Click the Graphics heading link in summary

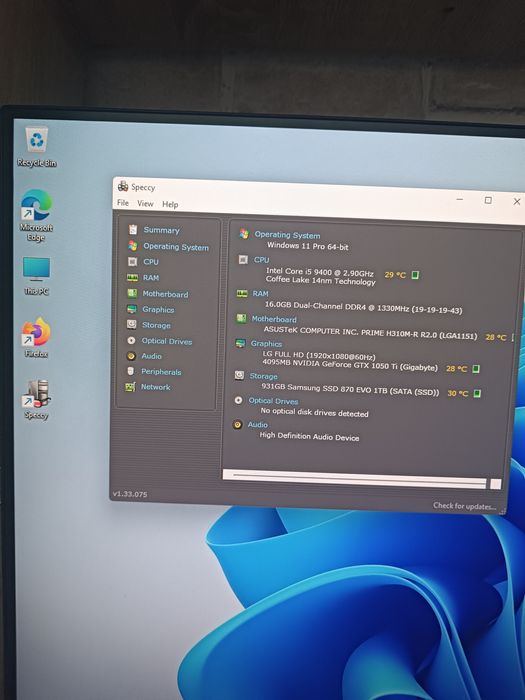point(266,344)
